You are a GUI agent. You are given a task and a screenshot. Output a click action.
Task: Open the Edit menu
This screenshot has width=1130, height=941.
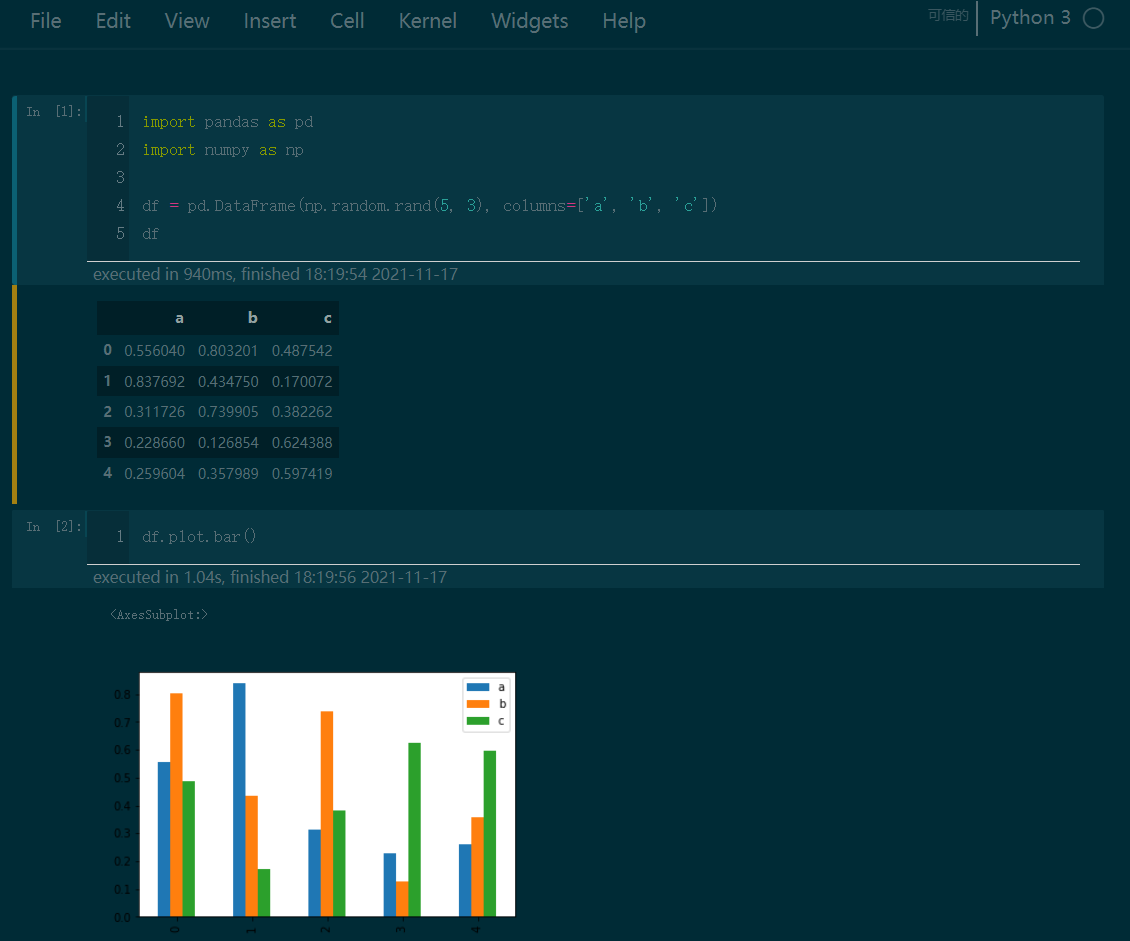pyautogui.click(x=113, y=21)
